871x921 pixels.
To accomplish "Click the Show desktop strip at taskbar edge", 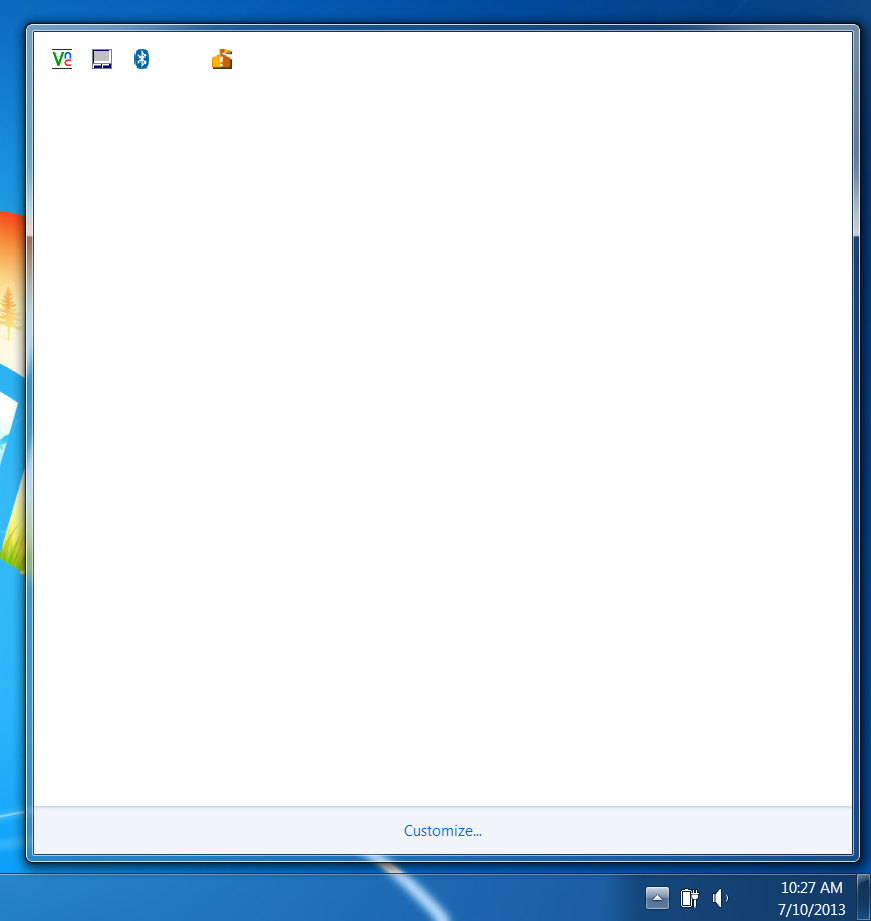I will click(863, 898).
